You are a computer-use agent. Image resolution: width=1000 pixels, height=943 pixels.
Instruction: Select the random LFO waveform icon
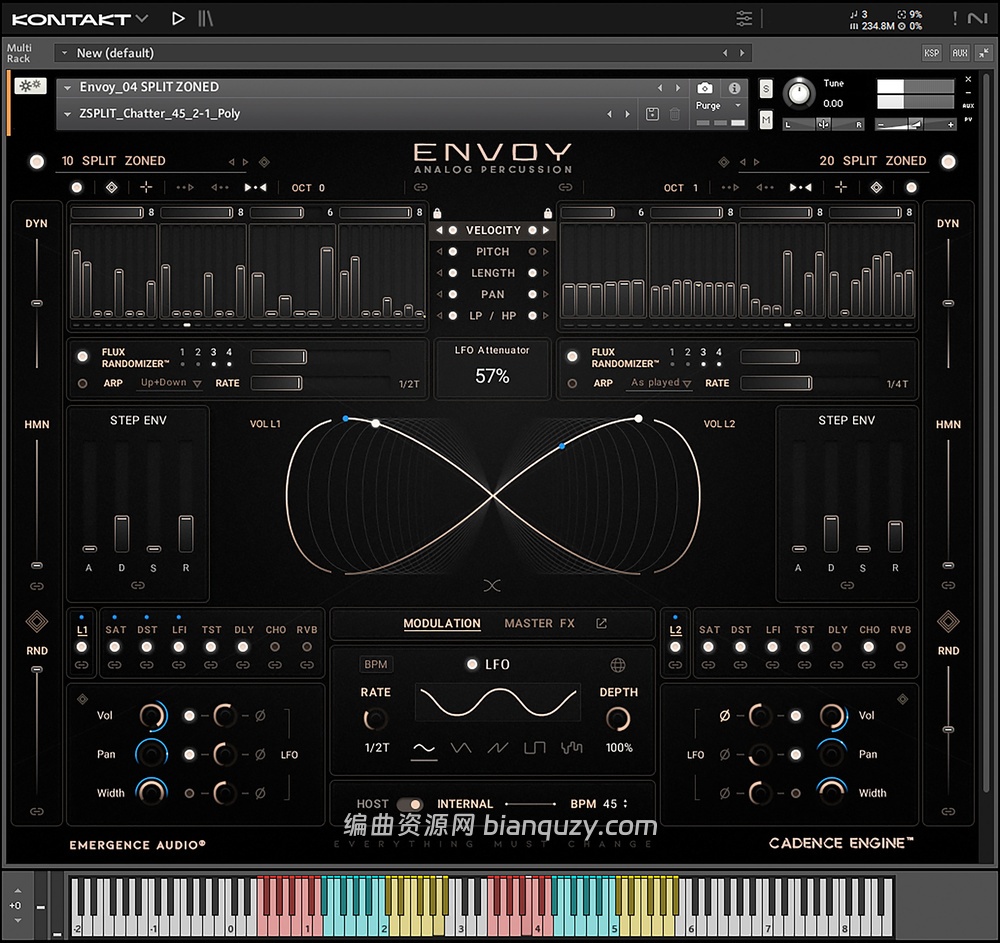pos(571,747)
